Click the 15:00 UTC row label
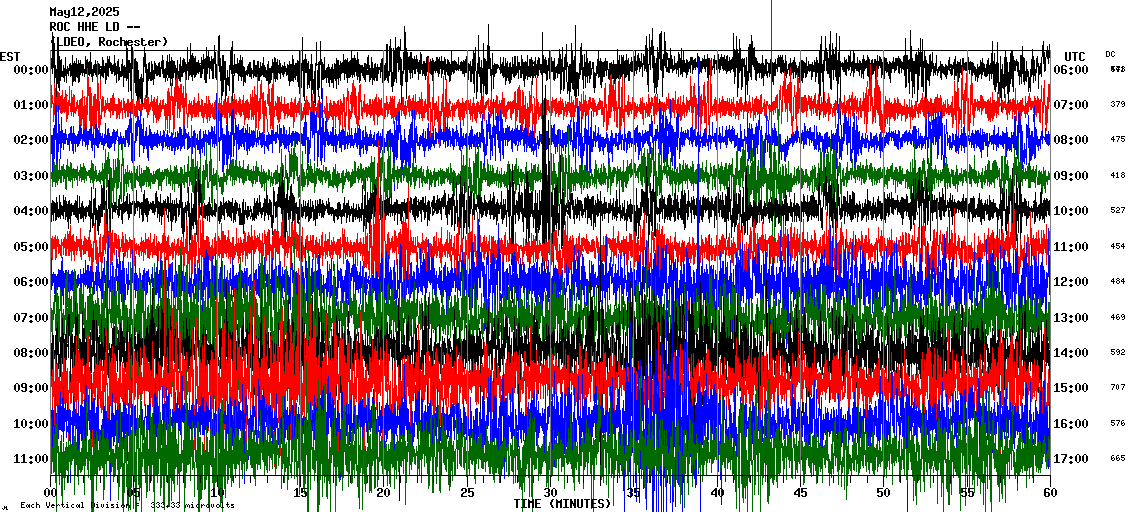The image size is (1130, 519). point(1071,388)
